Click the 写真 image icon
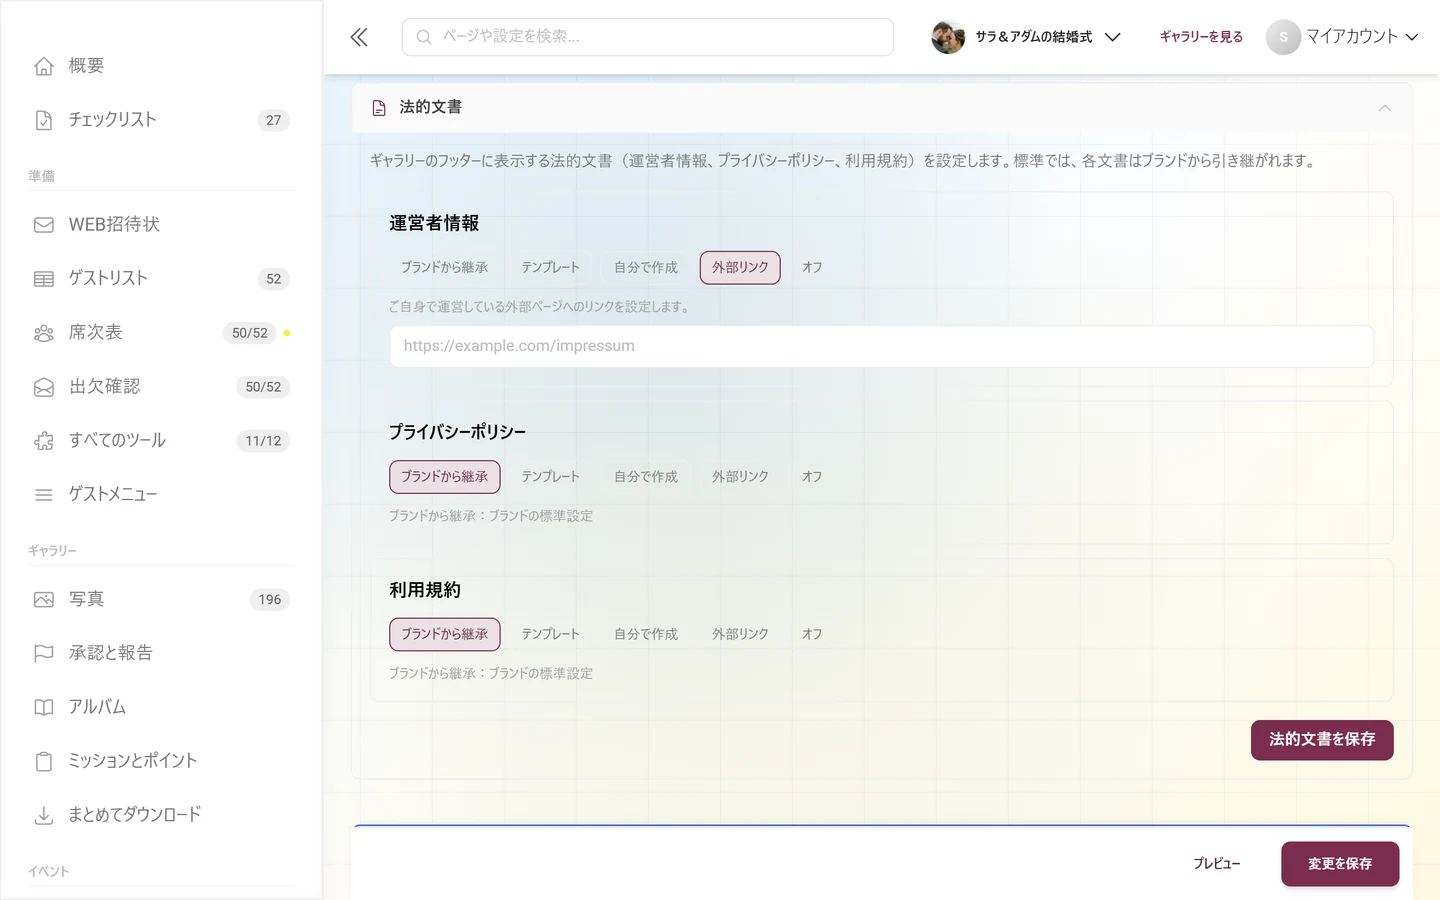The image size is (1440, 900). 44,600
